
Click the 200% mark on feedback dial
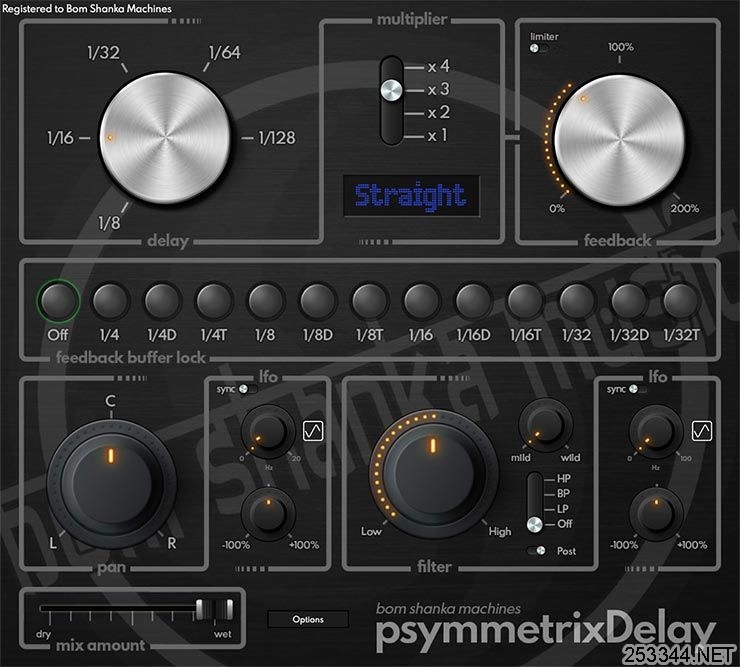click(685, 208)
